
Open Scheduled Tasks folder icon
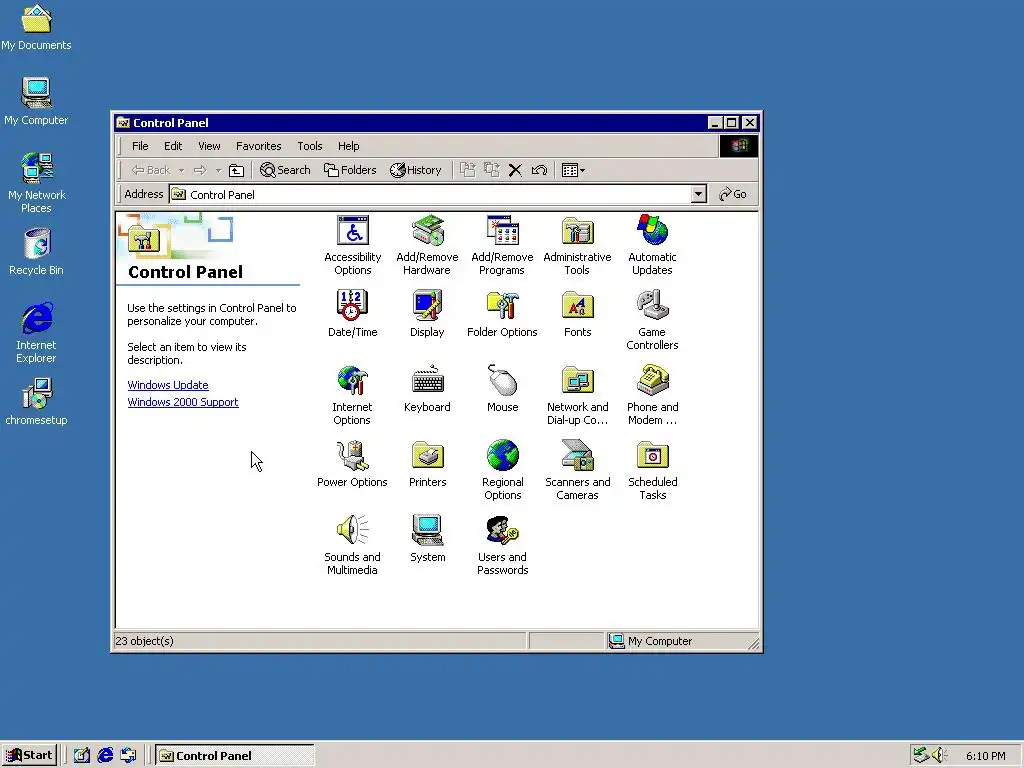(652, 455)
